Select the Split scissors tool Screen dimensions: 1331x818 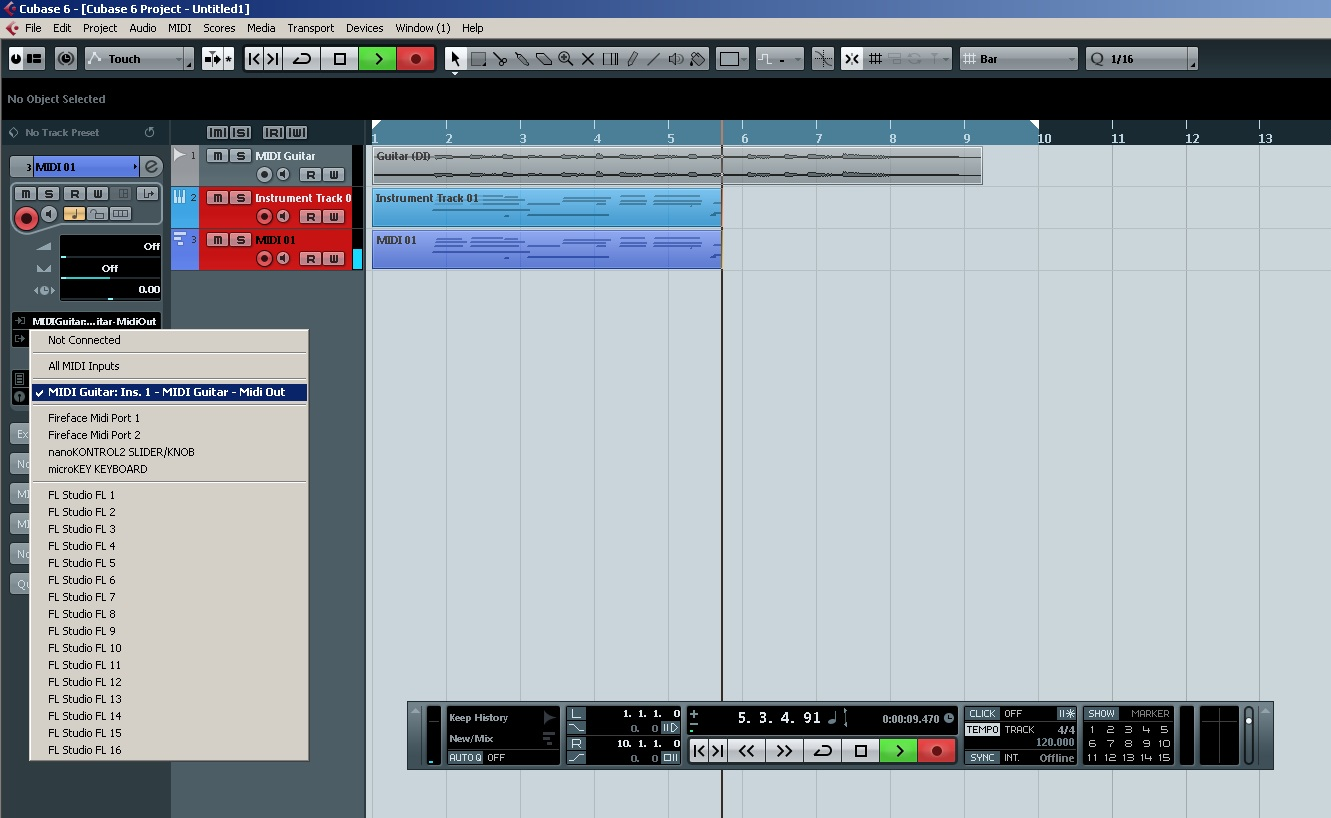(x=500, y=59)
